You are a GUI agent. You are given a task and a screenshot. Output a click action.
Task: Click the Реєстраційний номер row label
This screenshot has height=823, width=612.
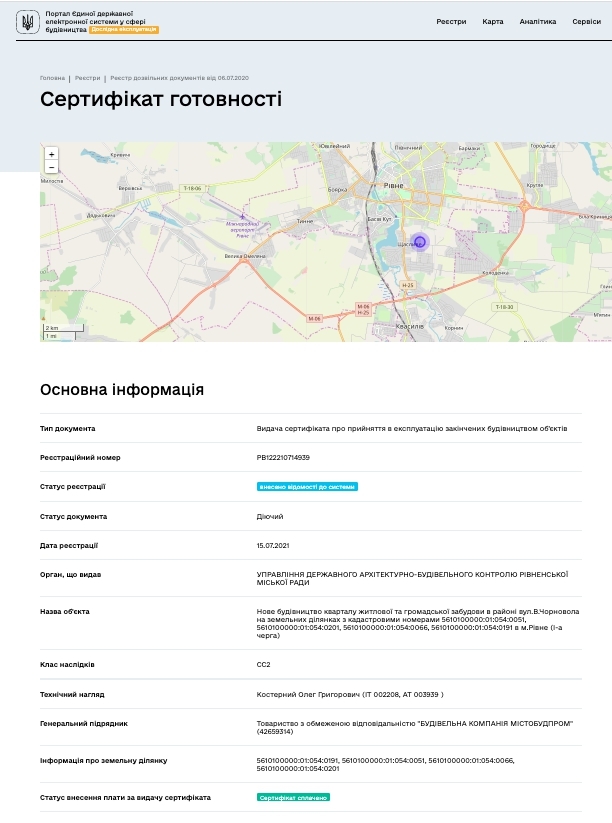point(80,458)
